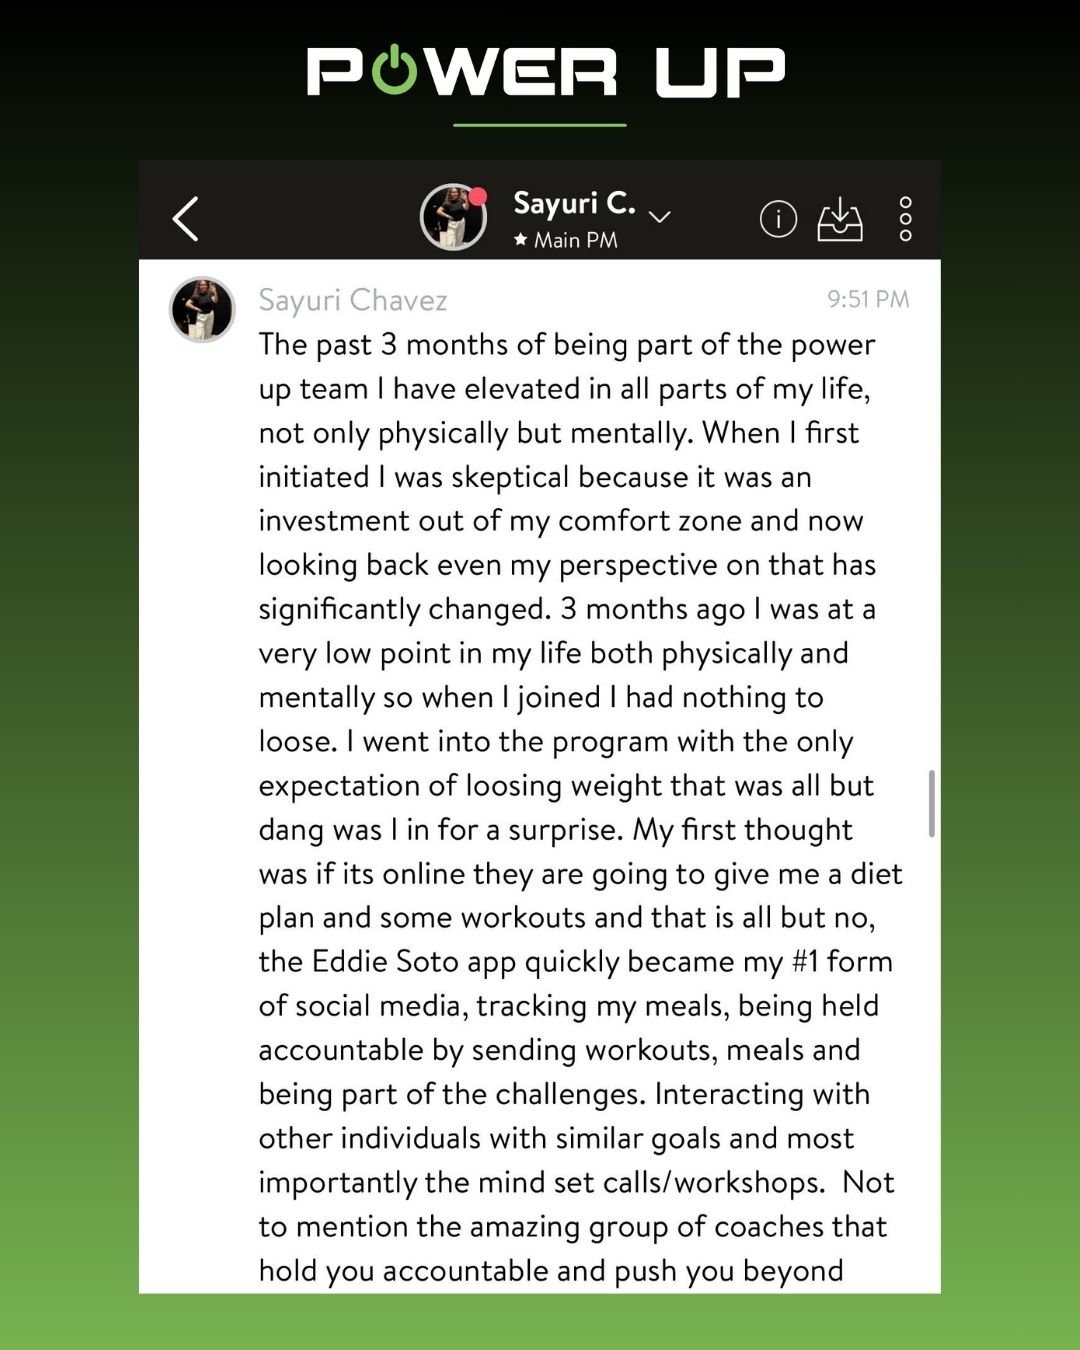Expand the chevron next to Sayuri C.

(660, 216)
